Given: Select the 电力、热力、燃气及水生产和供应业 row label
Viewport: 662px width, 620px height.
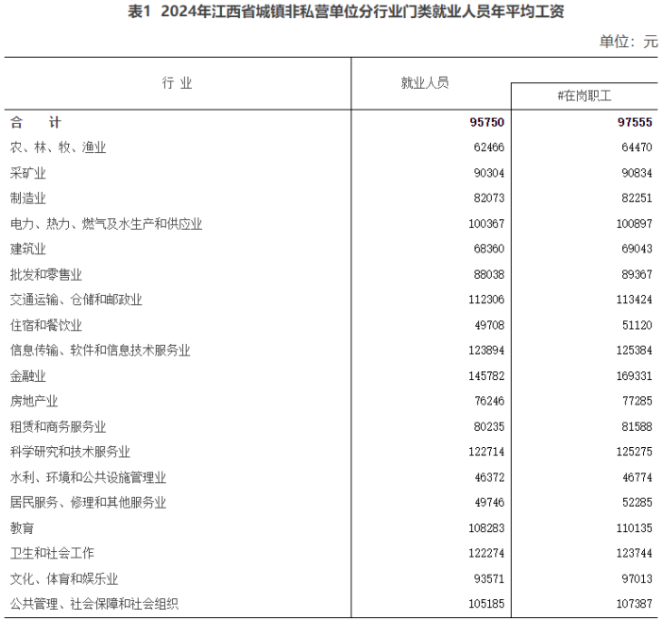Looking at the screenshot, I should click(106, 224).
